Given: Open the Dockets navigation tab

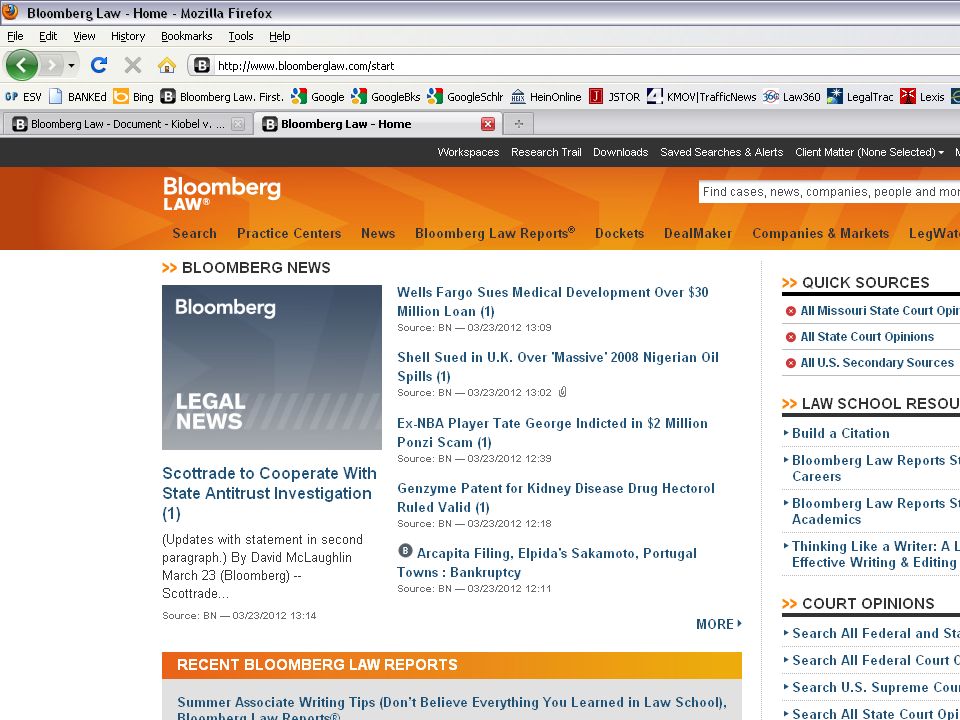Looking at the screenshot, I should coord(620,233).
